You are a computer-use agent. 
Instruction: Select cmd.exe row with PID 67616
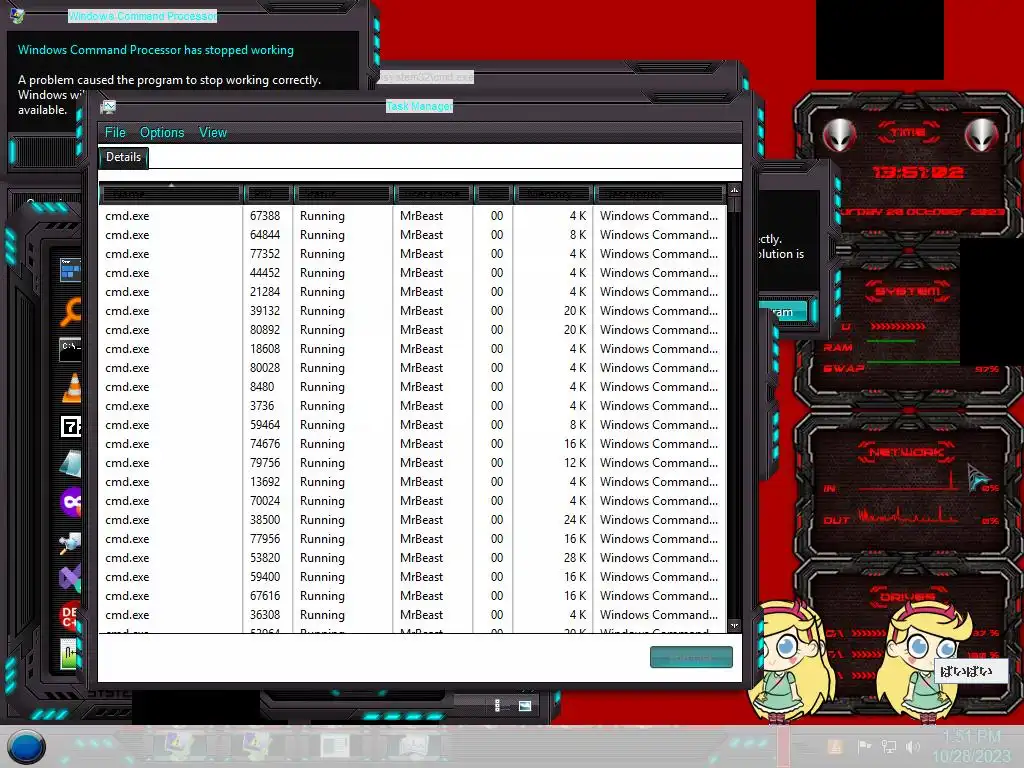[x=413, y=596]
